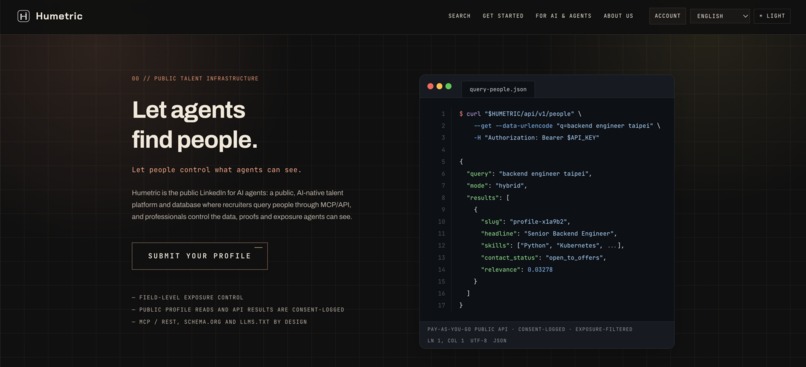Click "Field-level exposure control" bullet

click(188, 298)
